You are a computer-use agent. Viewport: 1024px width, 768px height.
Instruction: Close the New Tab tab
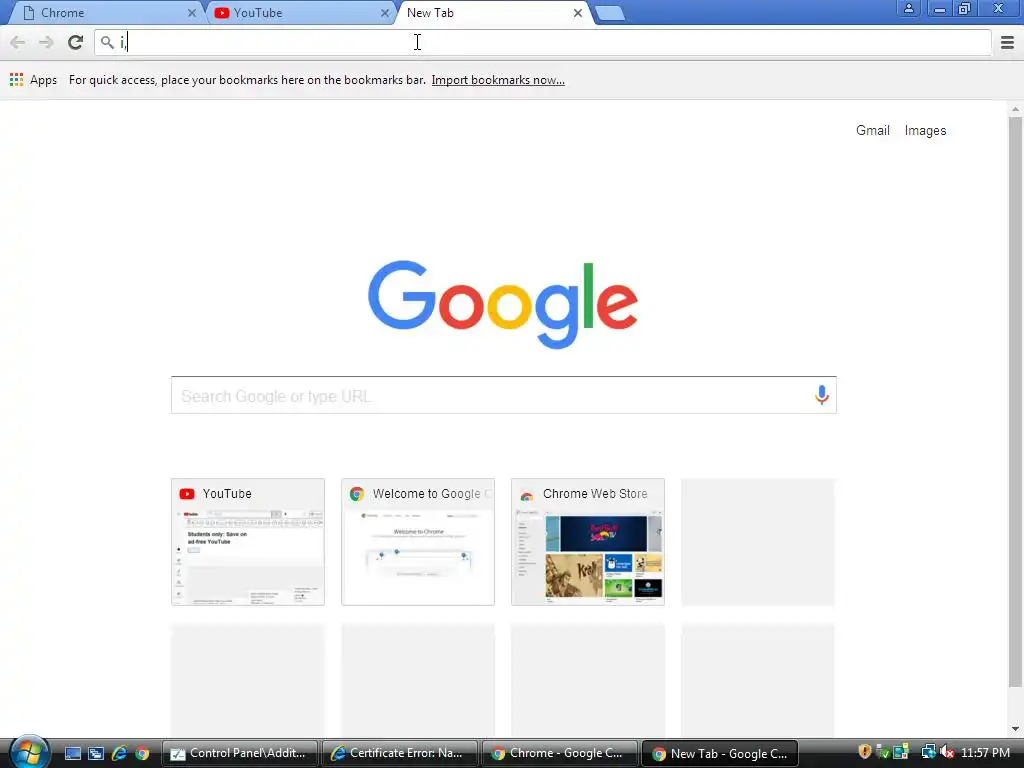pyautogui.click(x=577, y=13)
